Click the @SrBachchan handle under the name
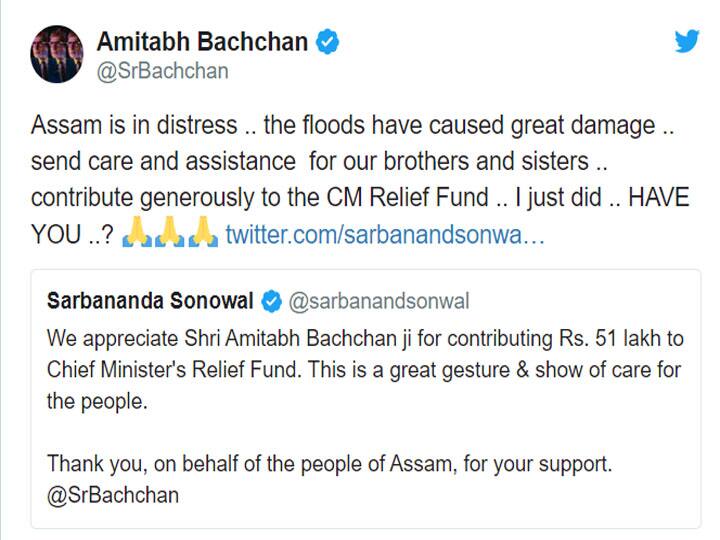This screenshot has width=720, height=540. point(162,71)
